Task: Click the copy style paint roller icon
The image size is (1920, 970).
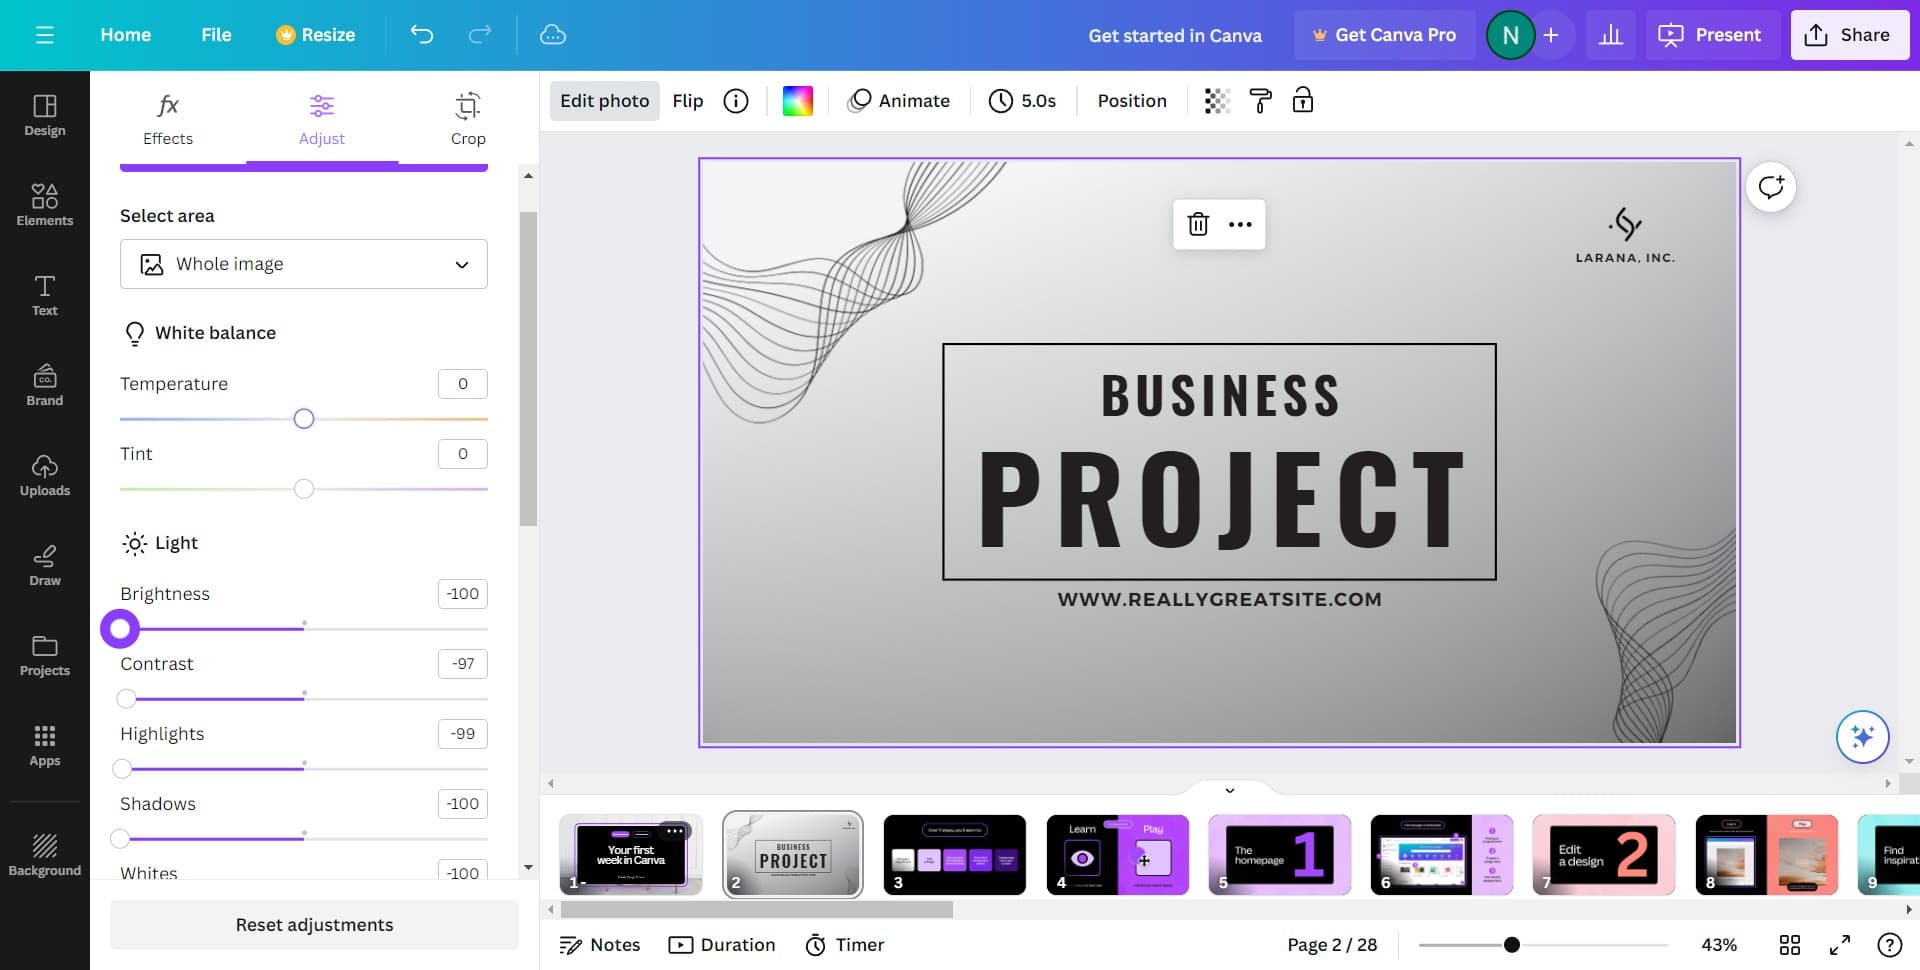Action: click(1260, 101)
